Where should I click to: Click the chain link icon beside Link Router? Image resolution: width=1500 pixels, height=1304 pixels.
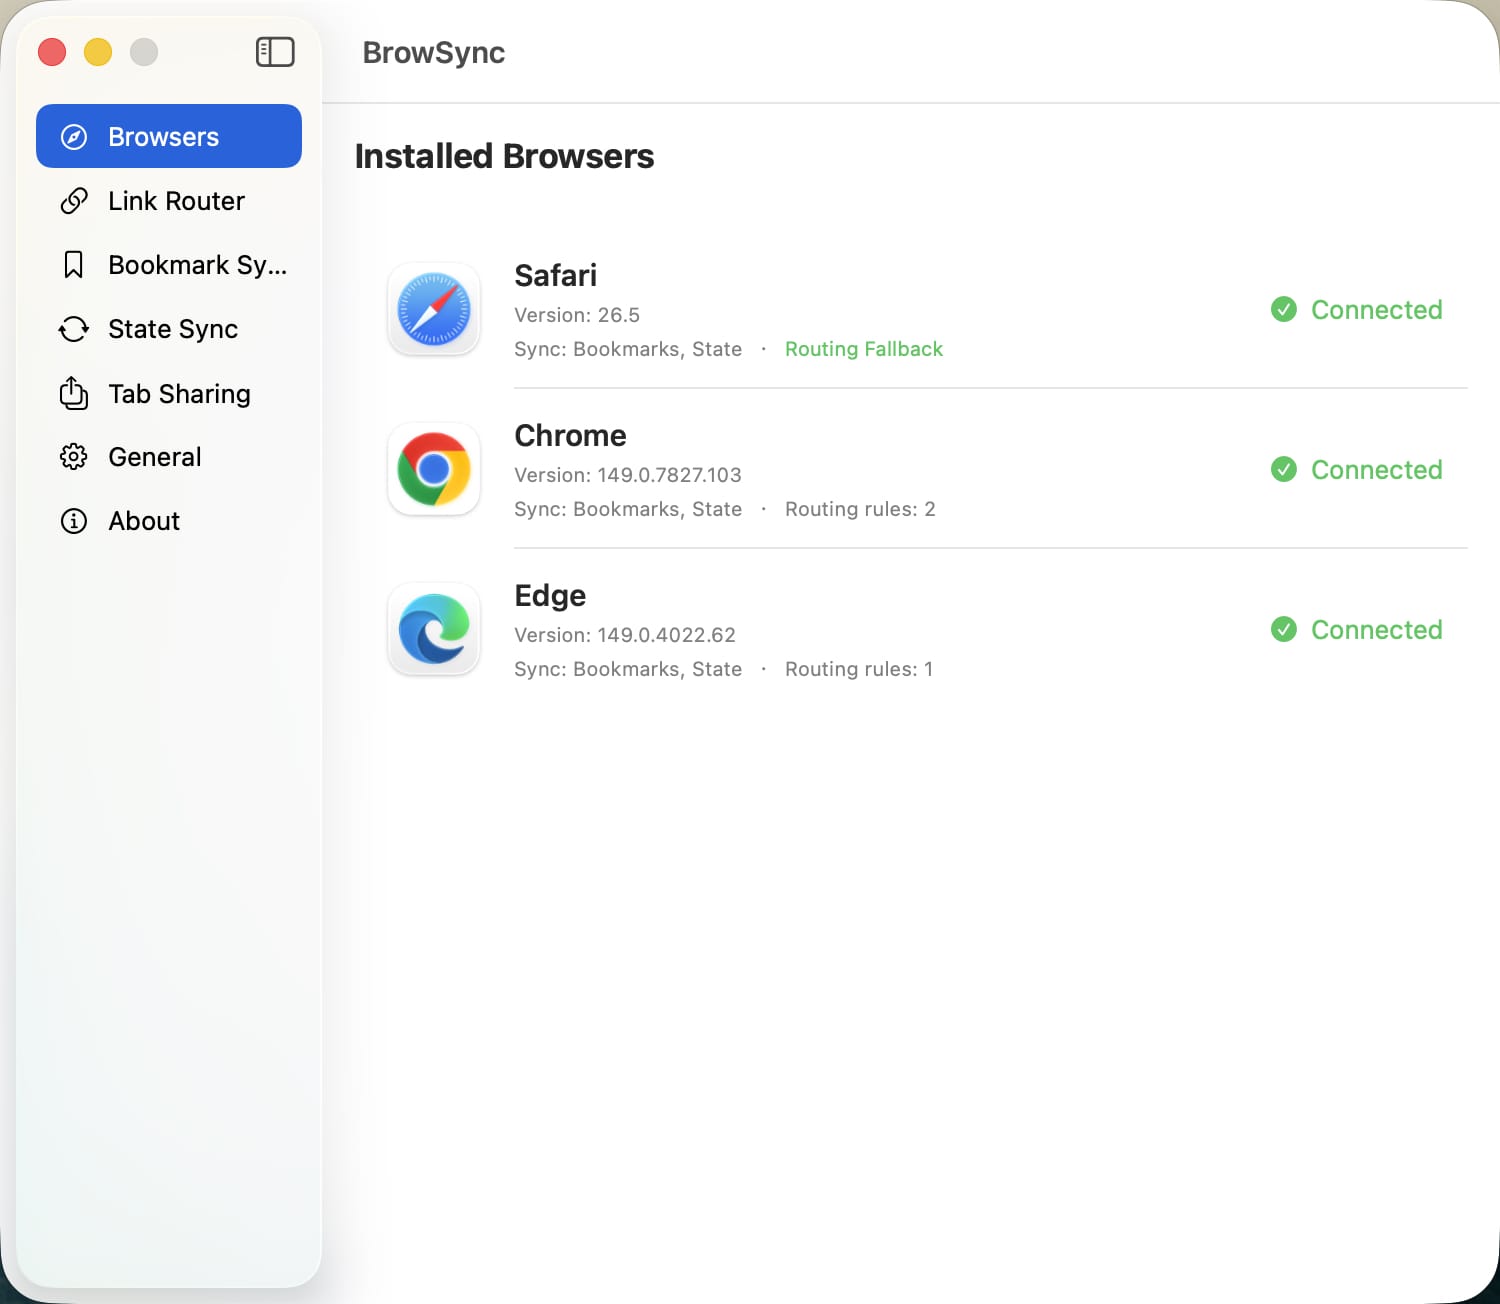[74, 201]
